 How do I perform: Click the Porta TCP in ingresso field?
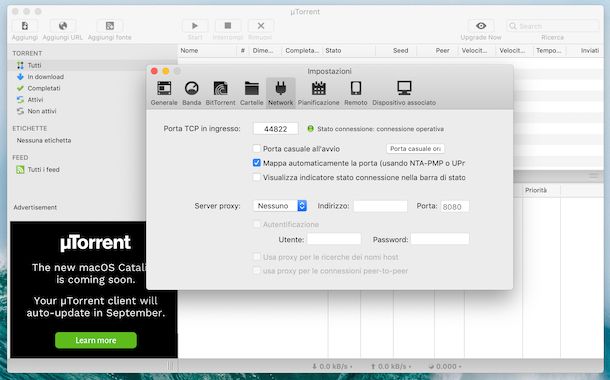[275, 129]
